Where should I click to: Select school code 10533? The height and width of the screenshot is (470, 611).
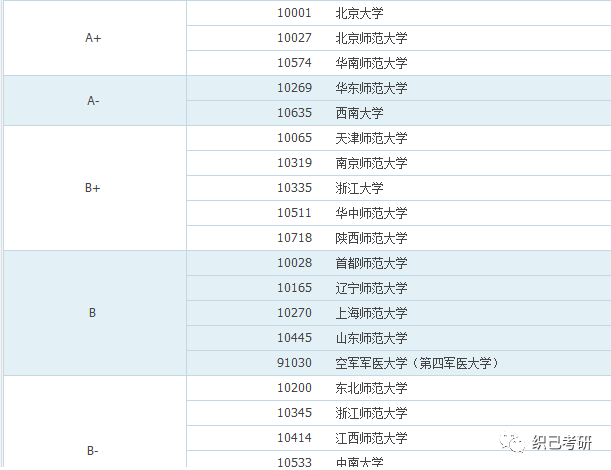[294, 462]
